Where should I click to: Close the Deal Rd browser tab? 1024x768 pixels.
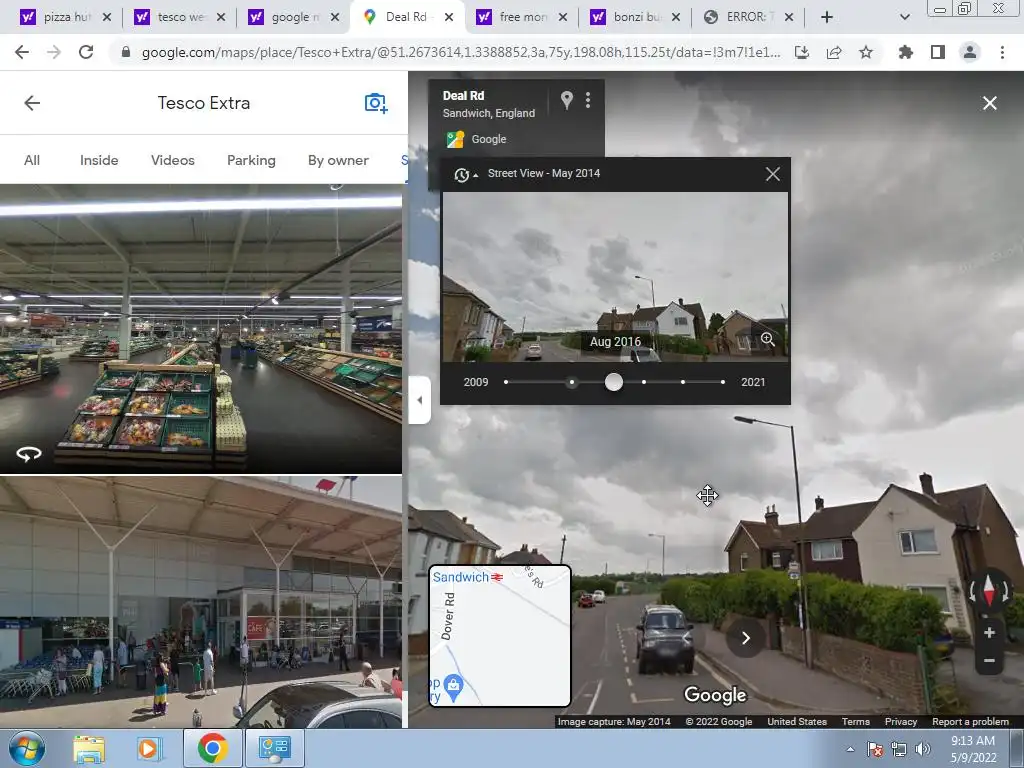tap(449, 17)
